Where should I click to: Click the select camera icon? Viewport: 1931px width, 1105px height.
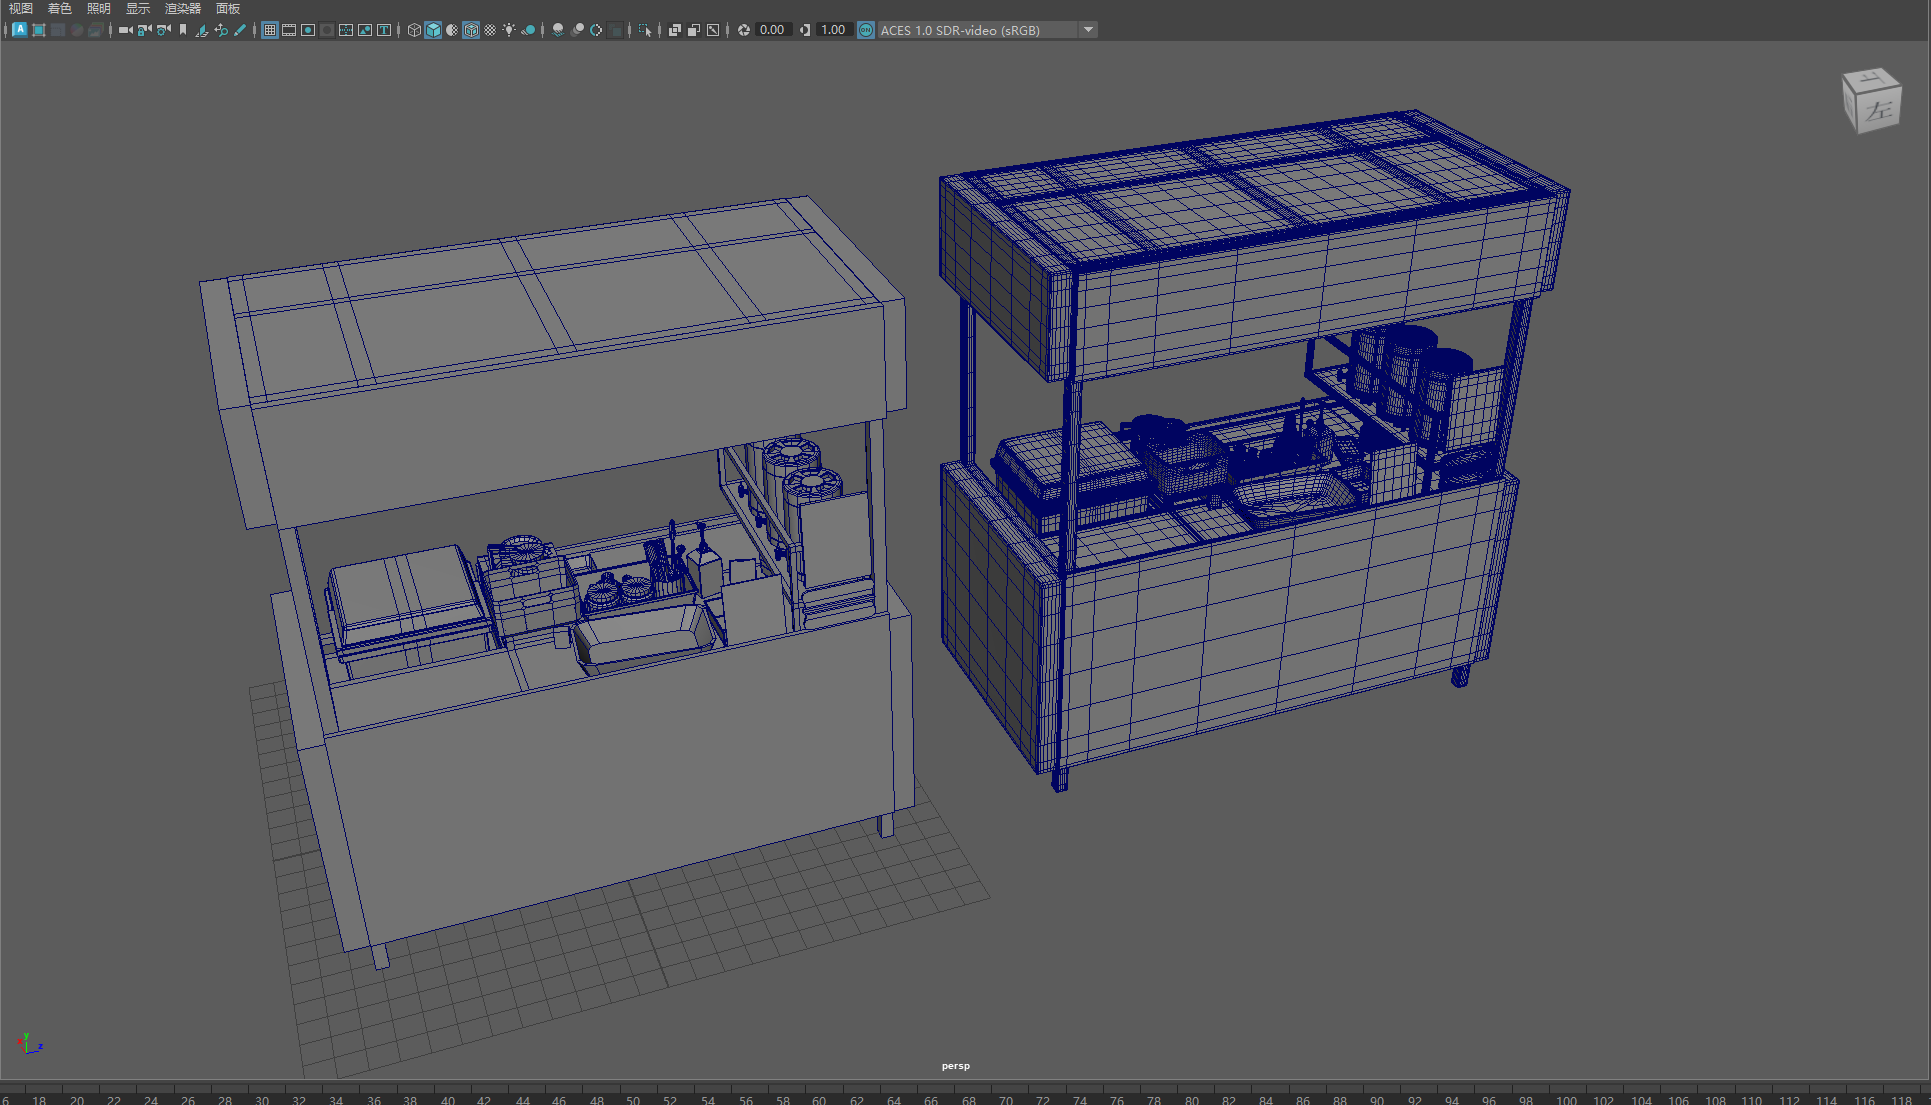(x=125, y=30)
